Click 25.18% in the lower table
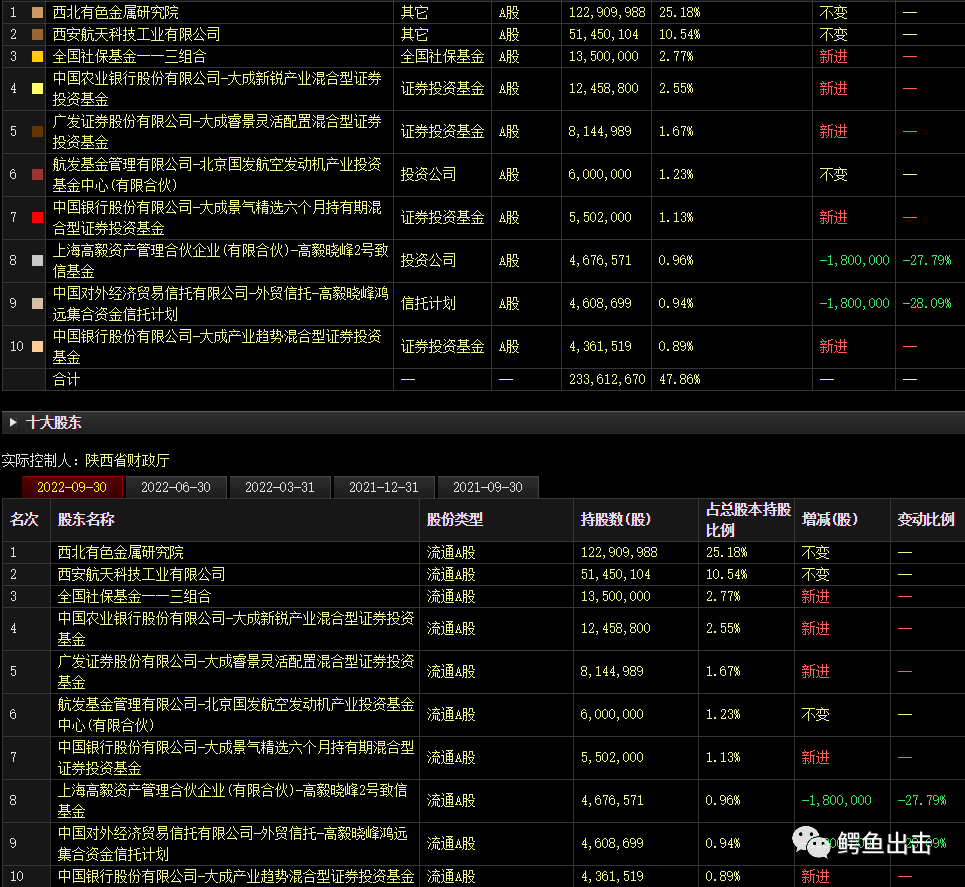This screenshot has height=887, width=965. click(x=727, y=552)
